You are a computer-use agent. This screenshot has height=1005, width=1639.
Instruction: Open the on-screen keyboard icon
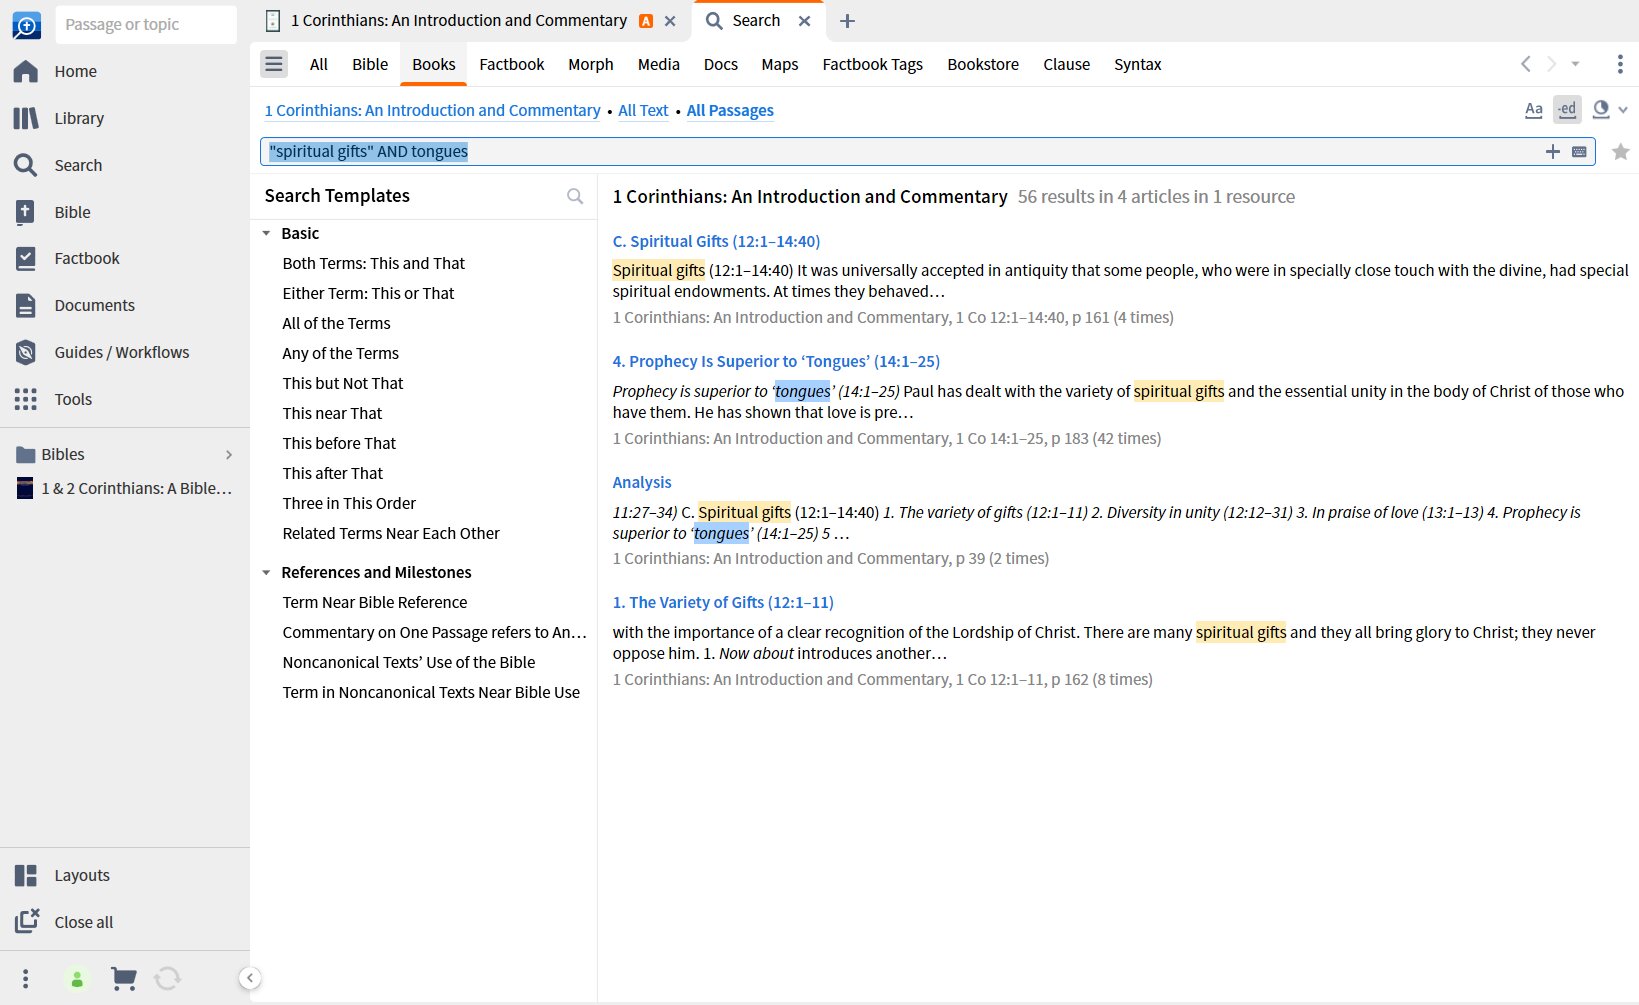(1579, 152)
